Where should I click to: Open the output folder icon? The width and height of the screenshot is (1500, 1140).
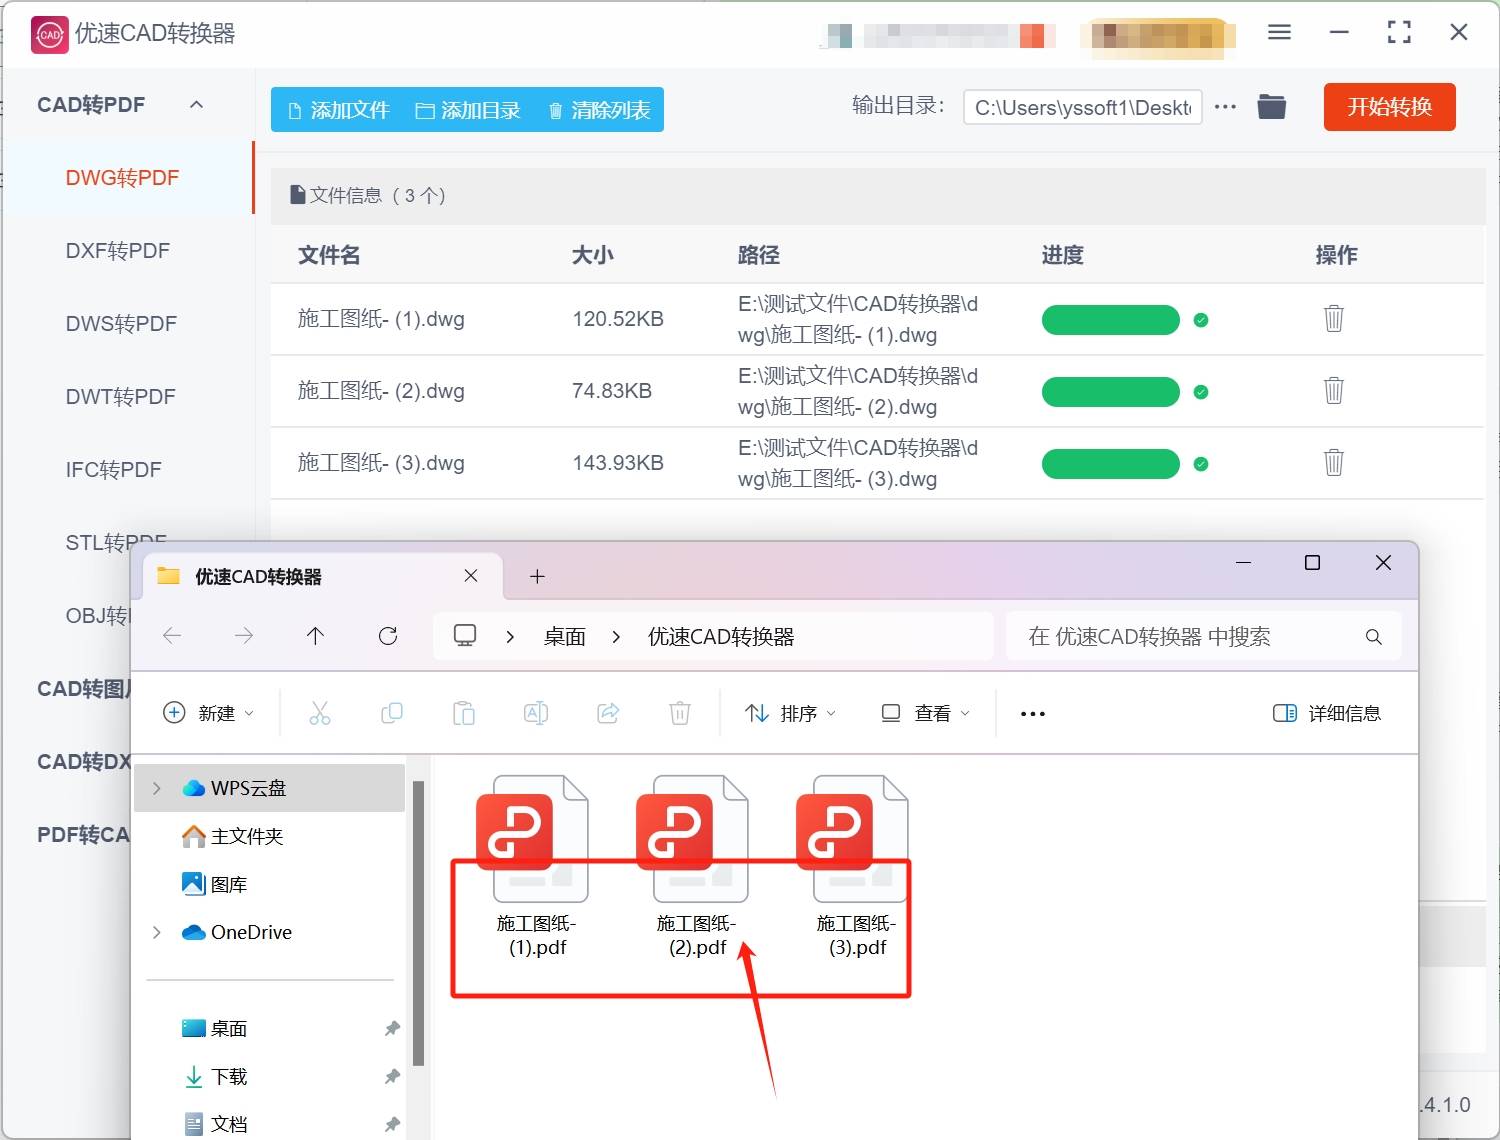click(x=1271, y=106)
